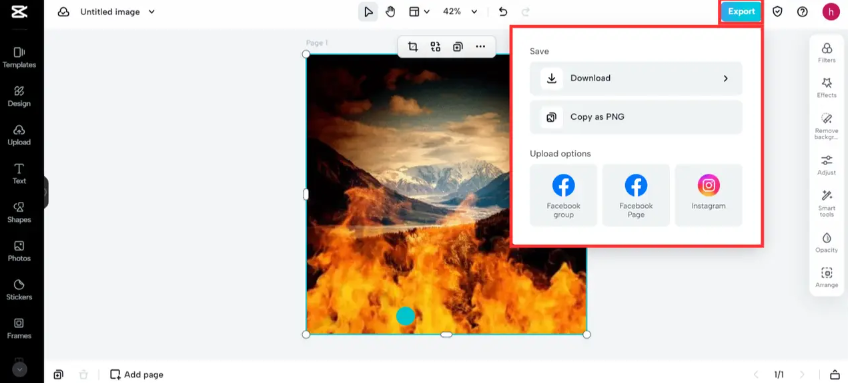Screen dimensions: 848x383
Task: Open the Shapes panel
Action: pyautogui.click(x=19, y=213)
